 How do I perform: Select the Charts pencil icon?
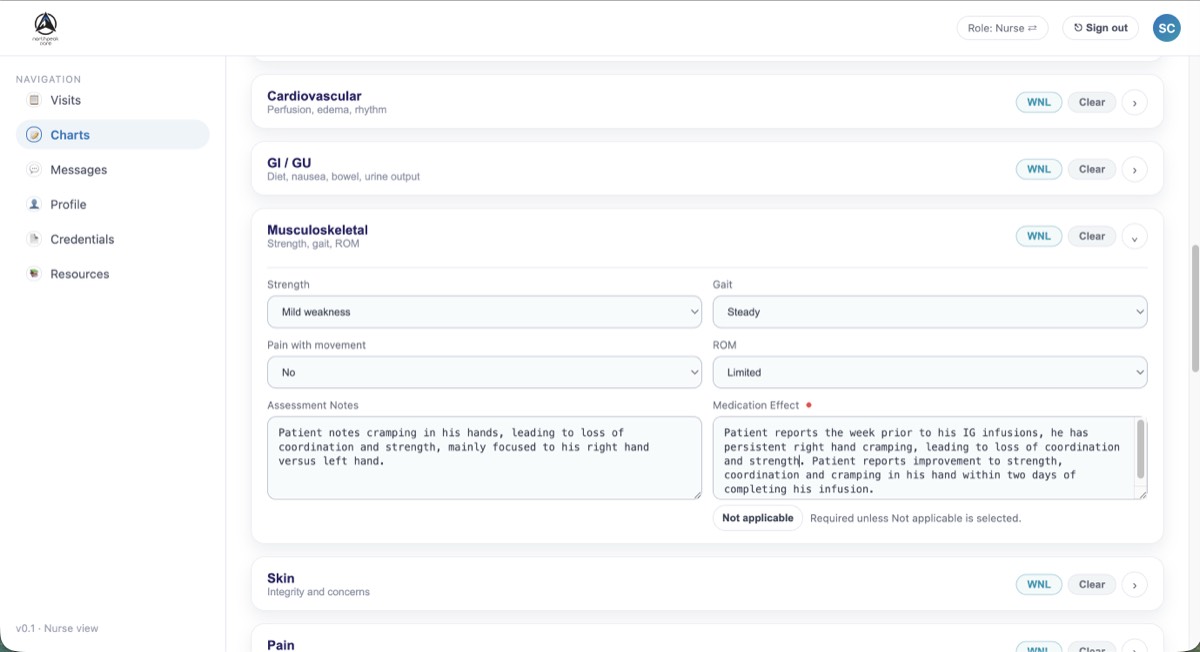(34, 134)
